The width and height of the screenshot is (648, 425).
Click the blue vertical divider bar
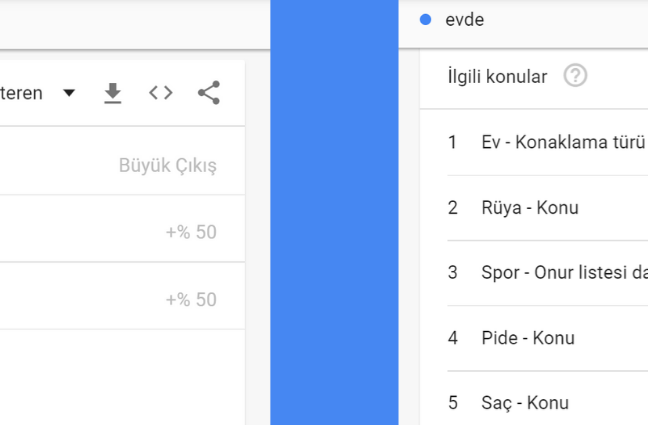(x=334, y=212)
